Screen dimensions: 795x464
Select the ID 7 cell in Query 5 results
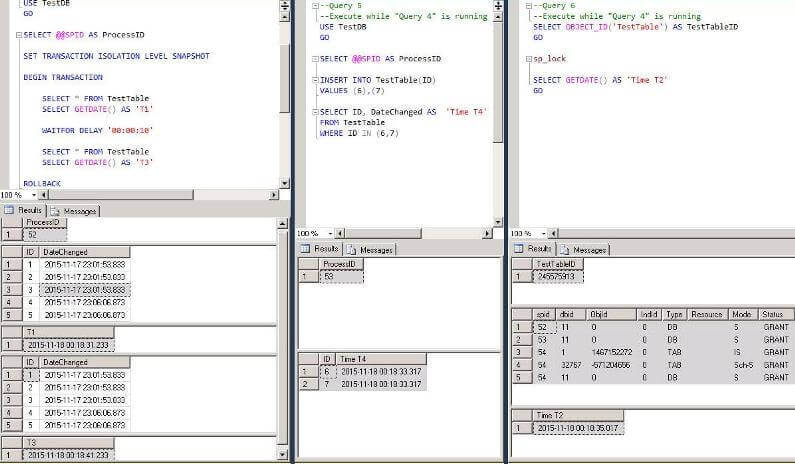327,384
